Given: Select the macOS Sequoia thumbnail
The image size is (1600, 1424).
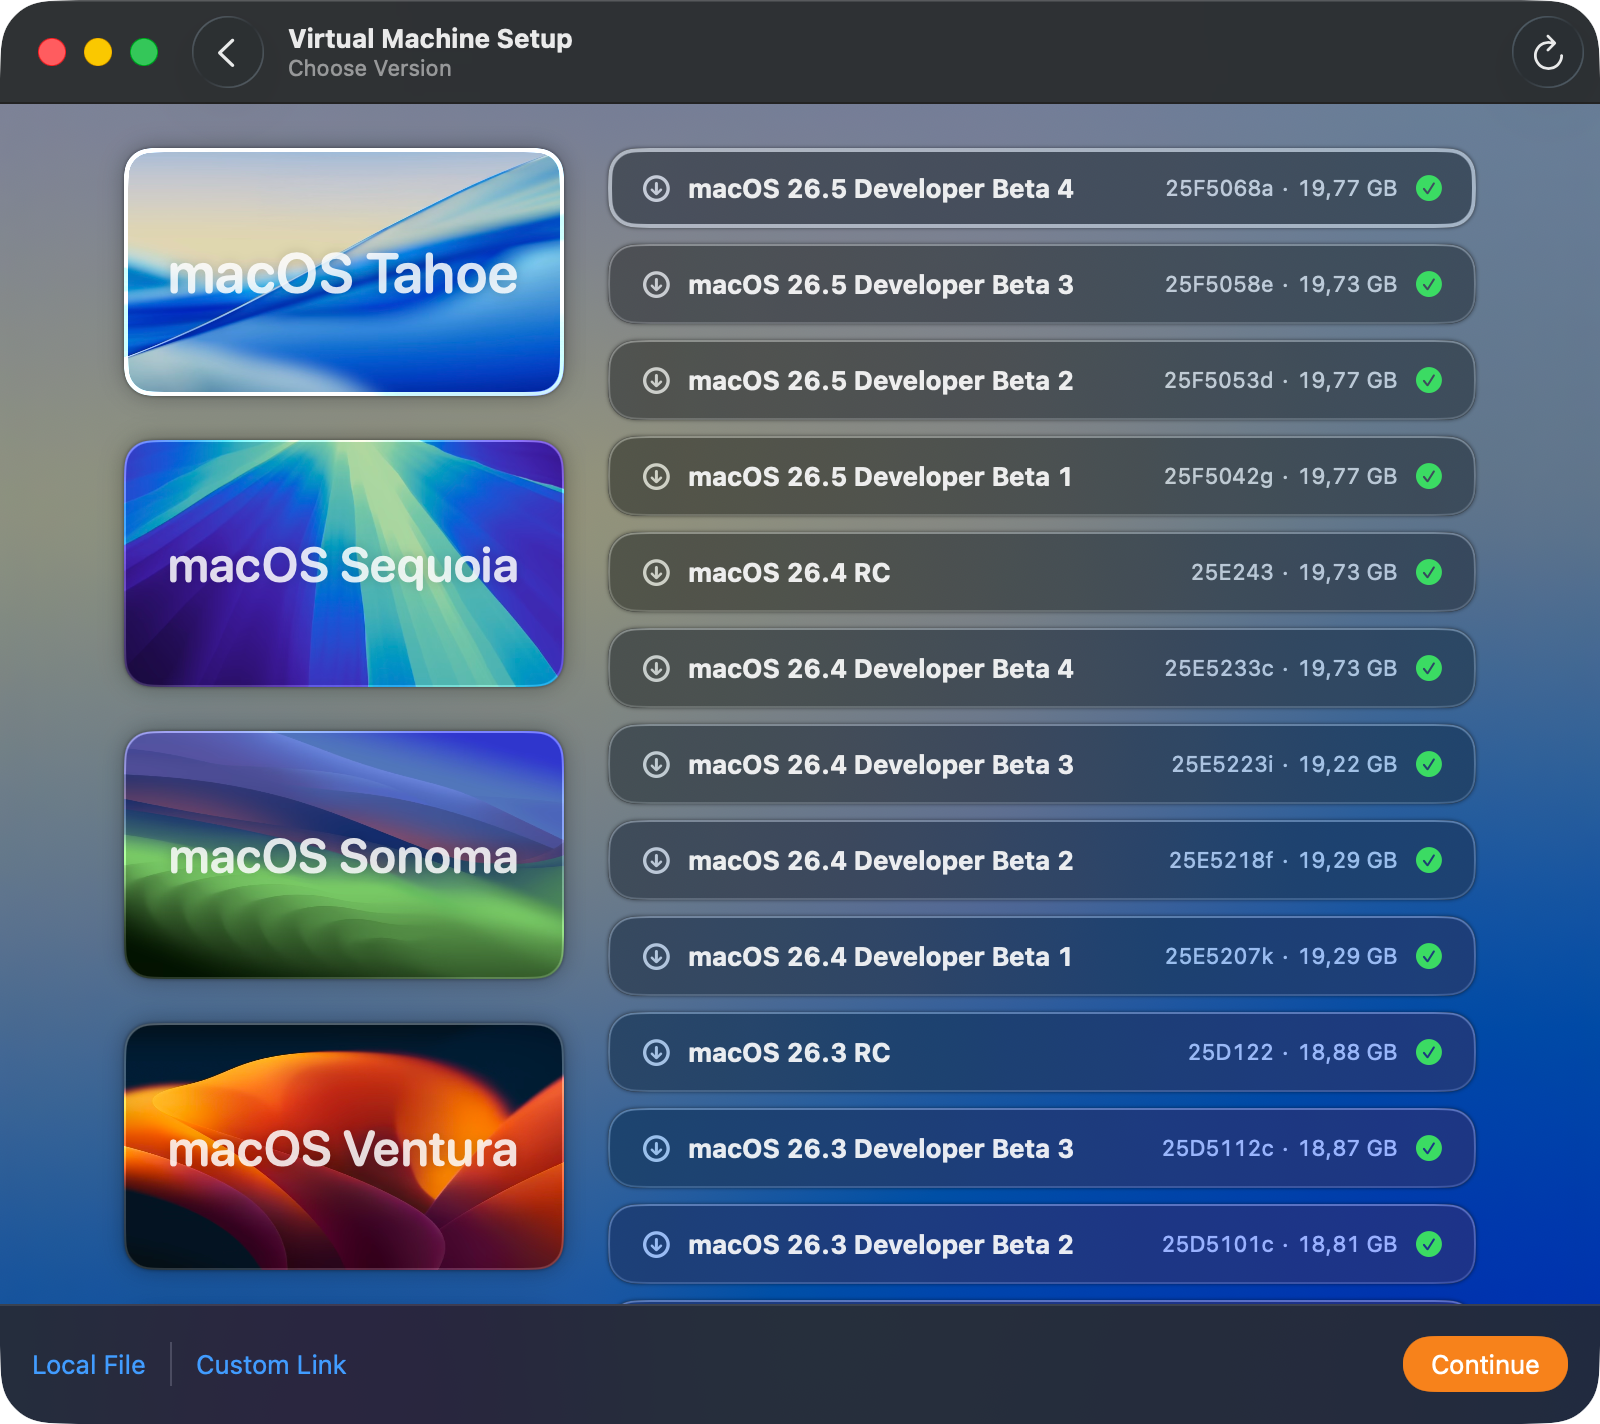Looking at the screenshot, I should click(344, 564).
